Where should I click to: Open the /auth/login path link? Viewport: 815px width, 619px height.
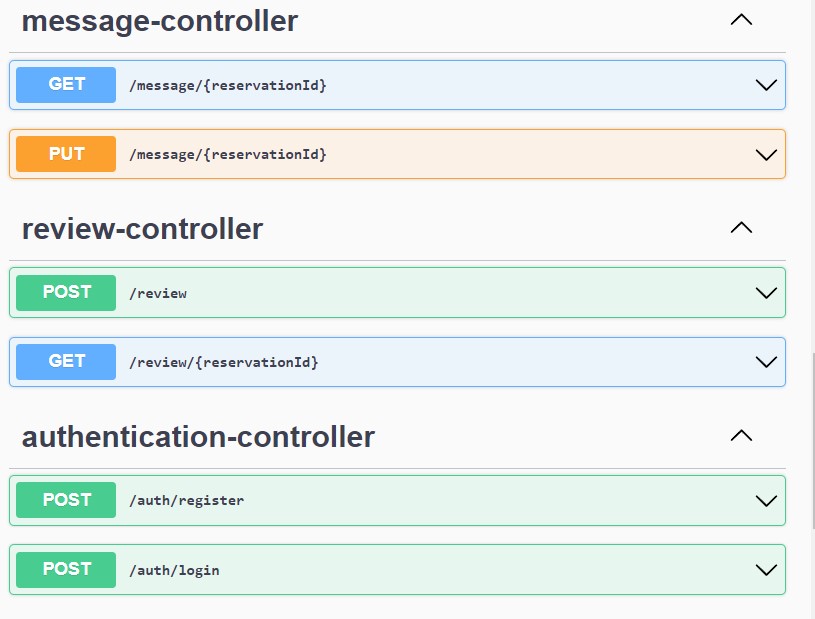point(174,570)
